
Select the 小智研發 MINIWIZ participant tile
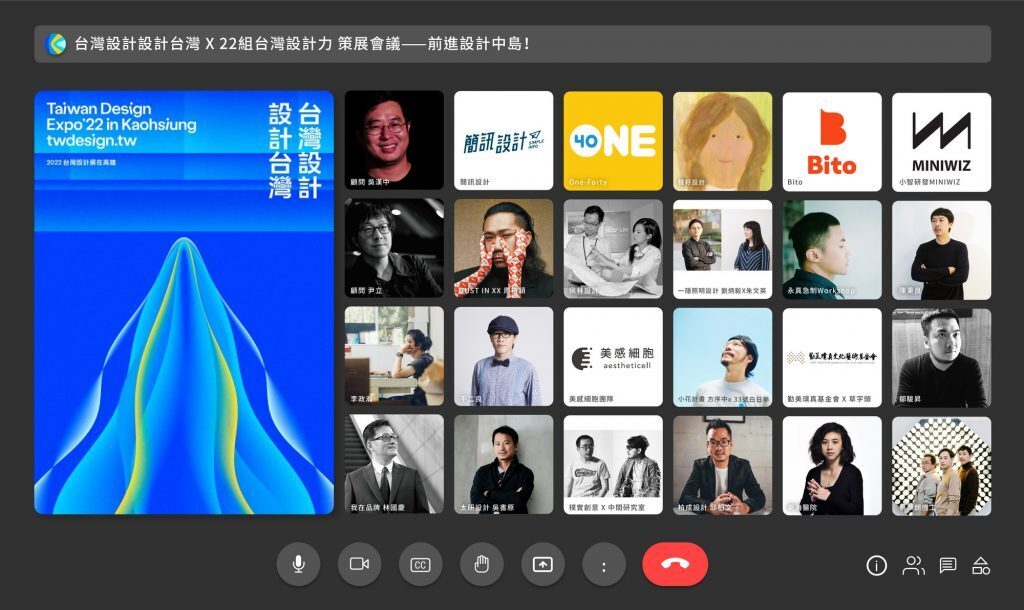[x=942, y=142]
